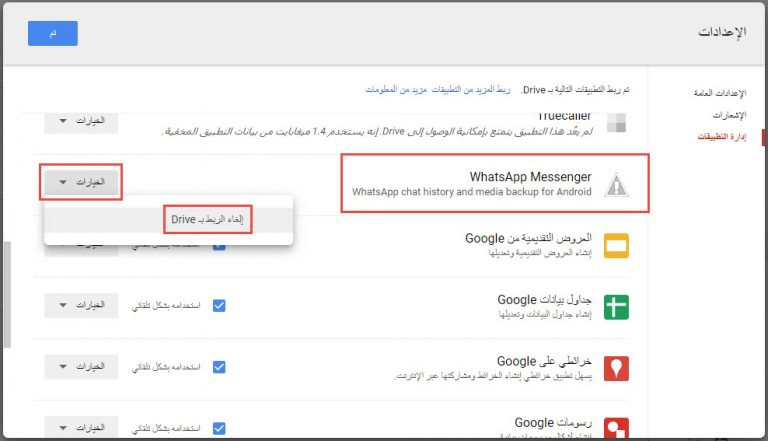The image size is (768, 441).
Task: Open the General settings tab in sidebar
Action: coord(720,93)
